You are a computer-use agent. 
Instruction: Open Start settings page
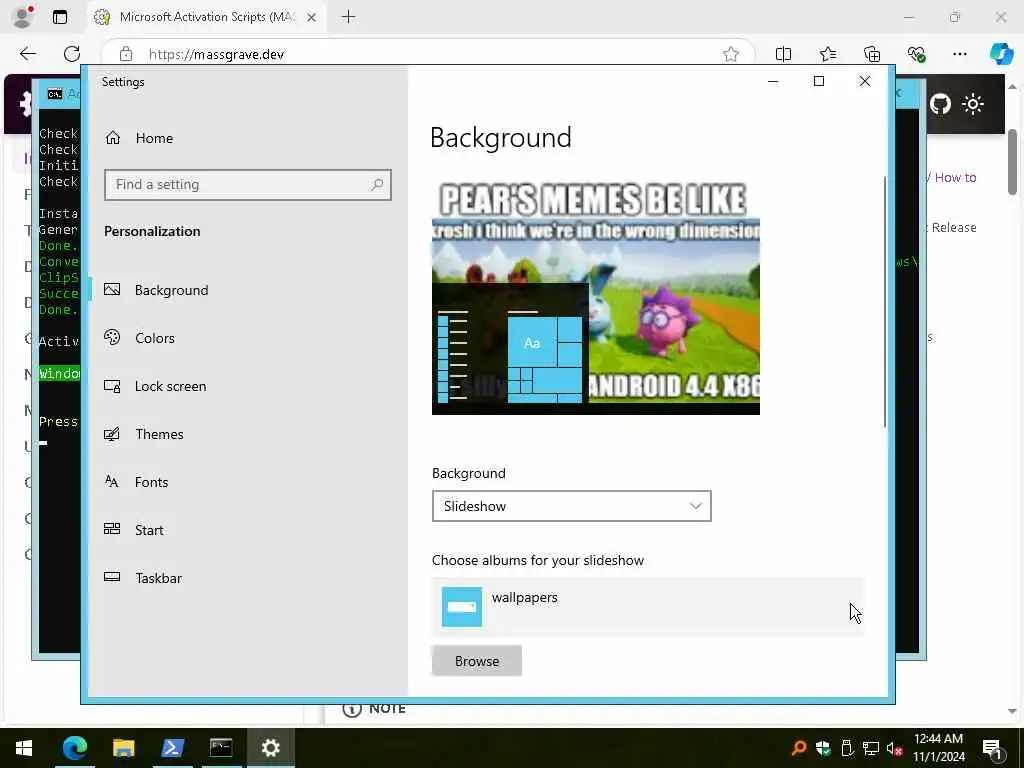(134, 530)
